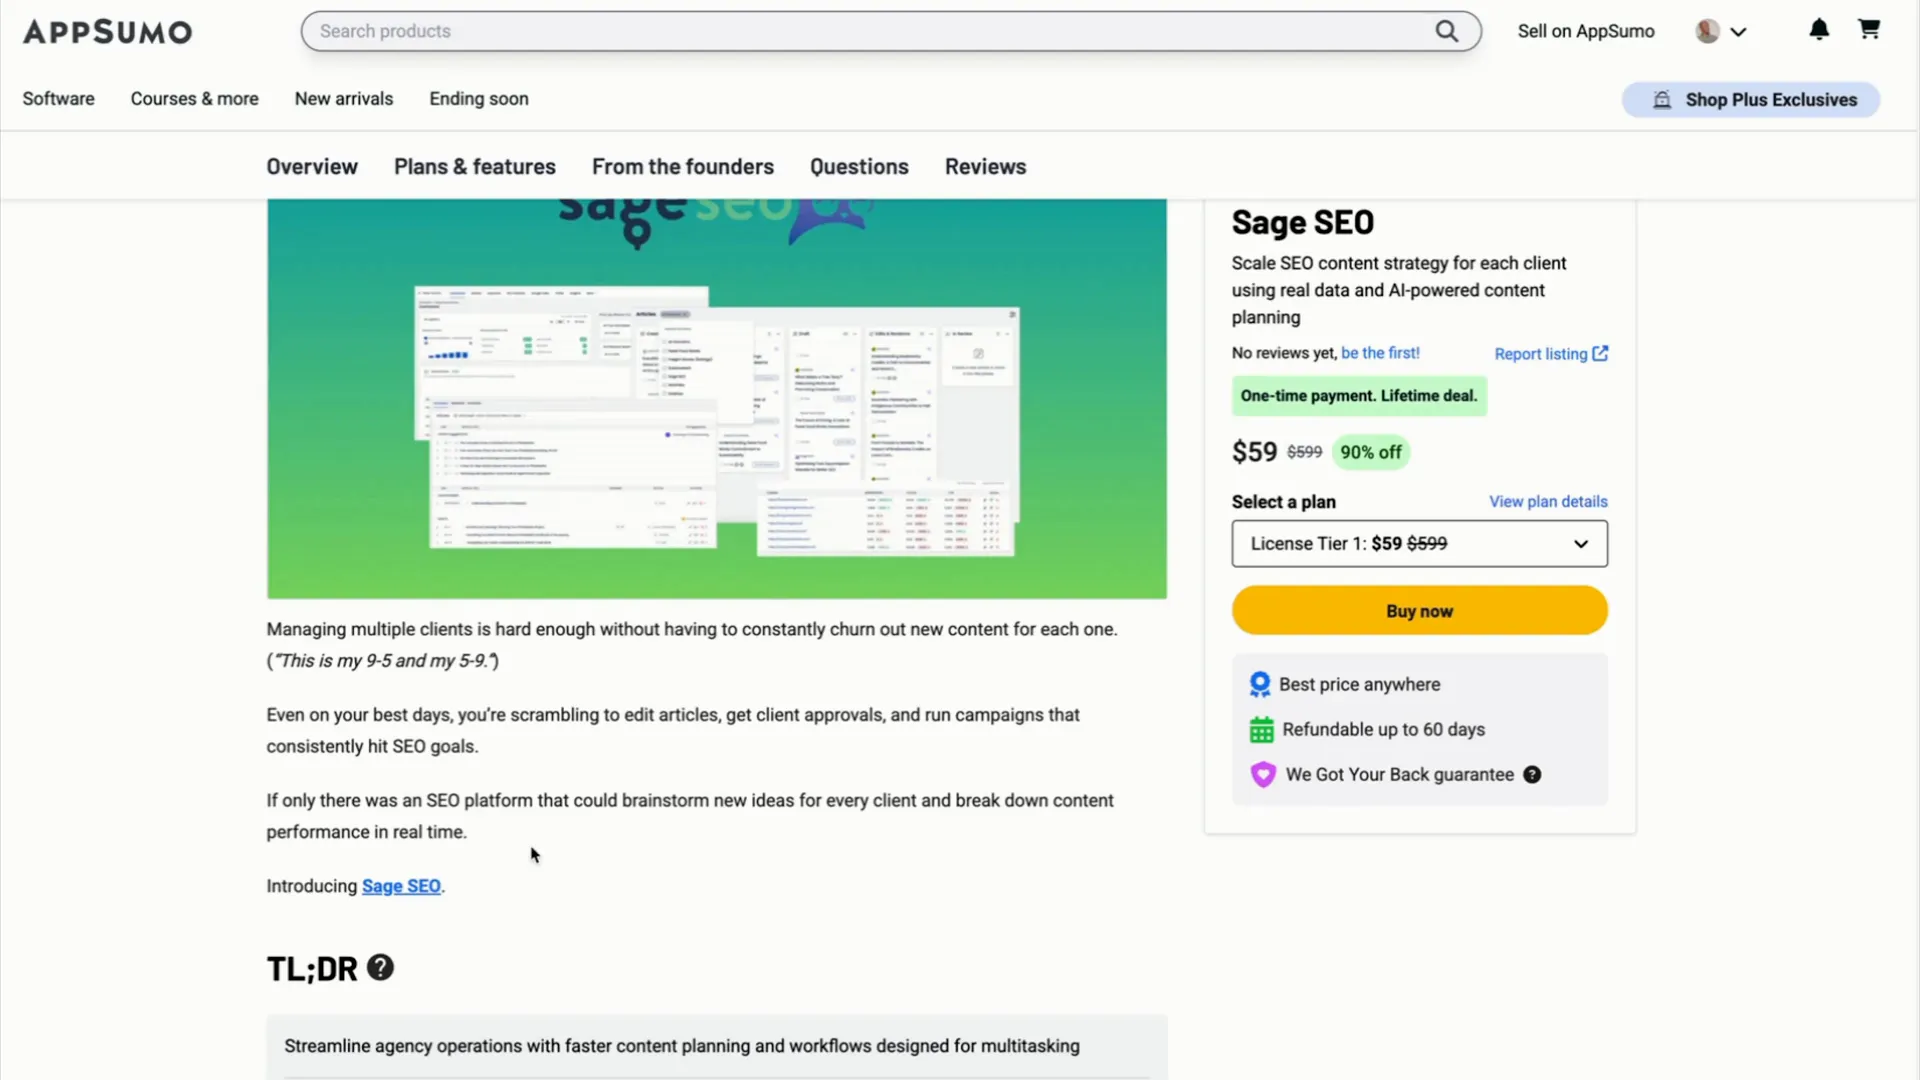The height and width of the screenshot is (1080, 1920).
Task: Click Sell on AppSumo link
Action: coord(1585,31)
